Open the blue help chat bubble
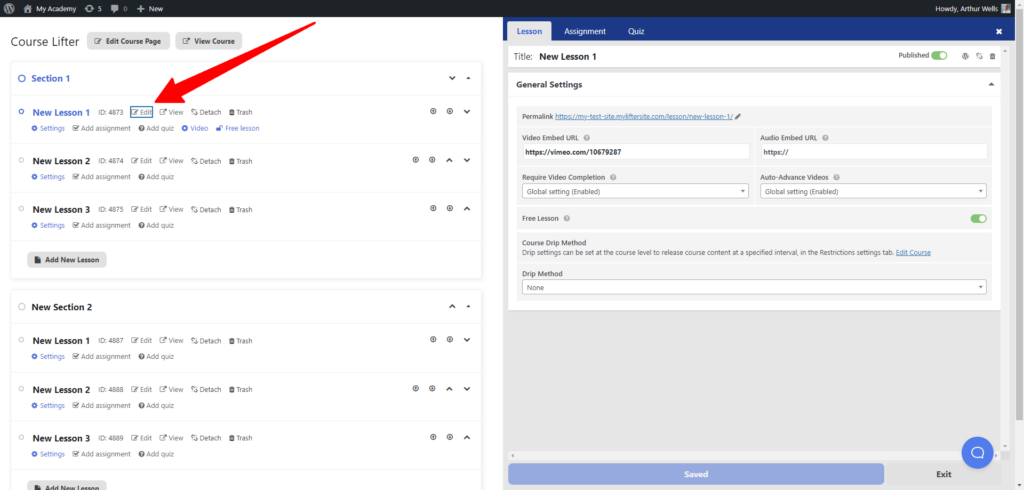This screenshot has width=1024, height=490. pyautogui.click(x=977, y=453)
